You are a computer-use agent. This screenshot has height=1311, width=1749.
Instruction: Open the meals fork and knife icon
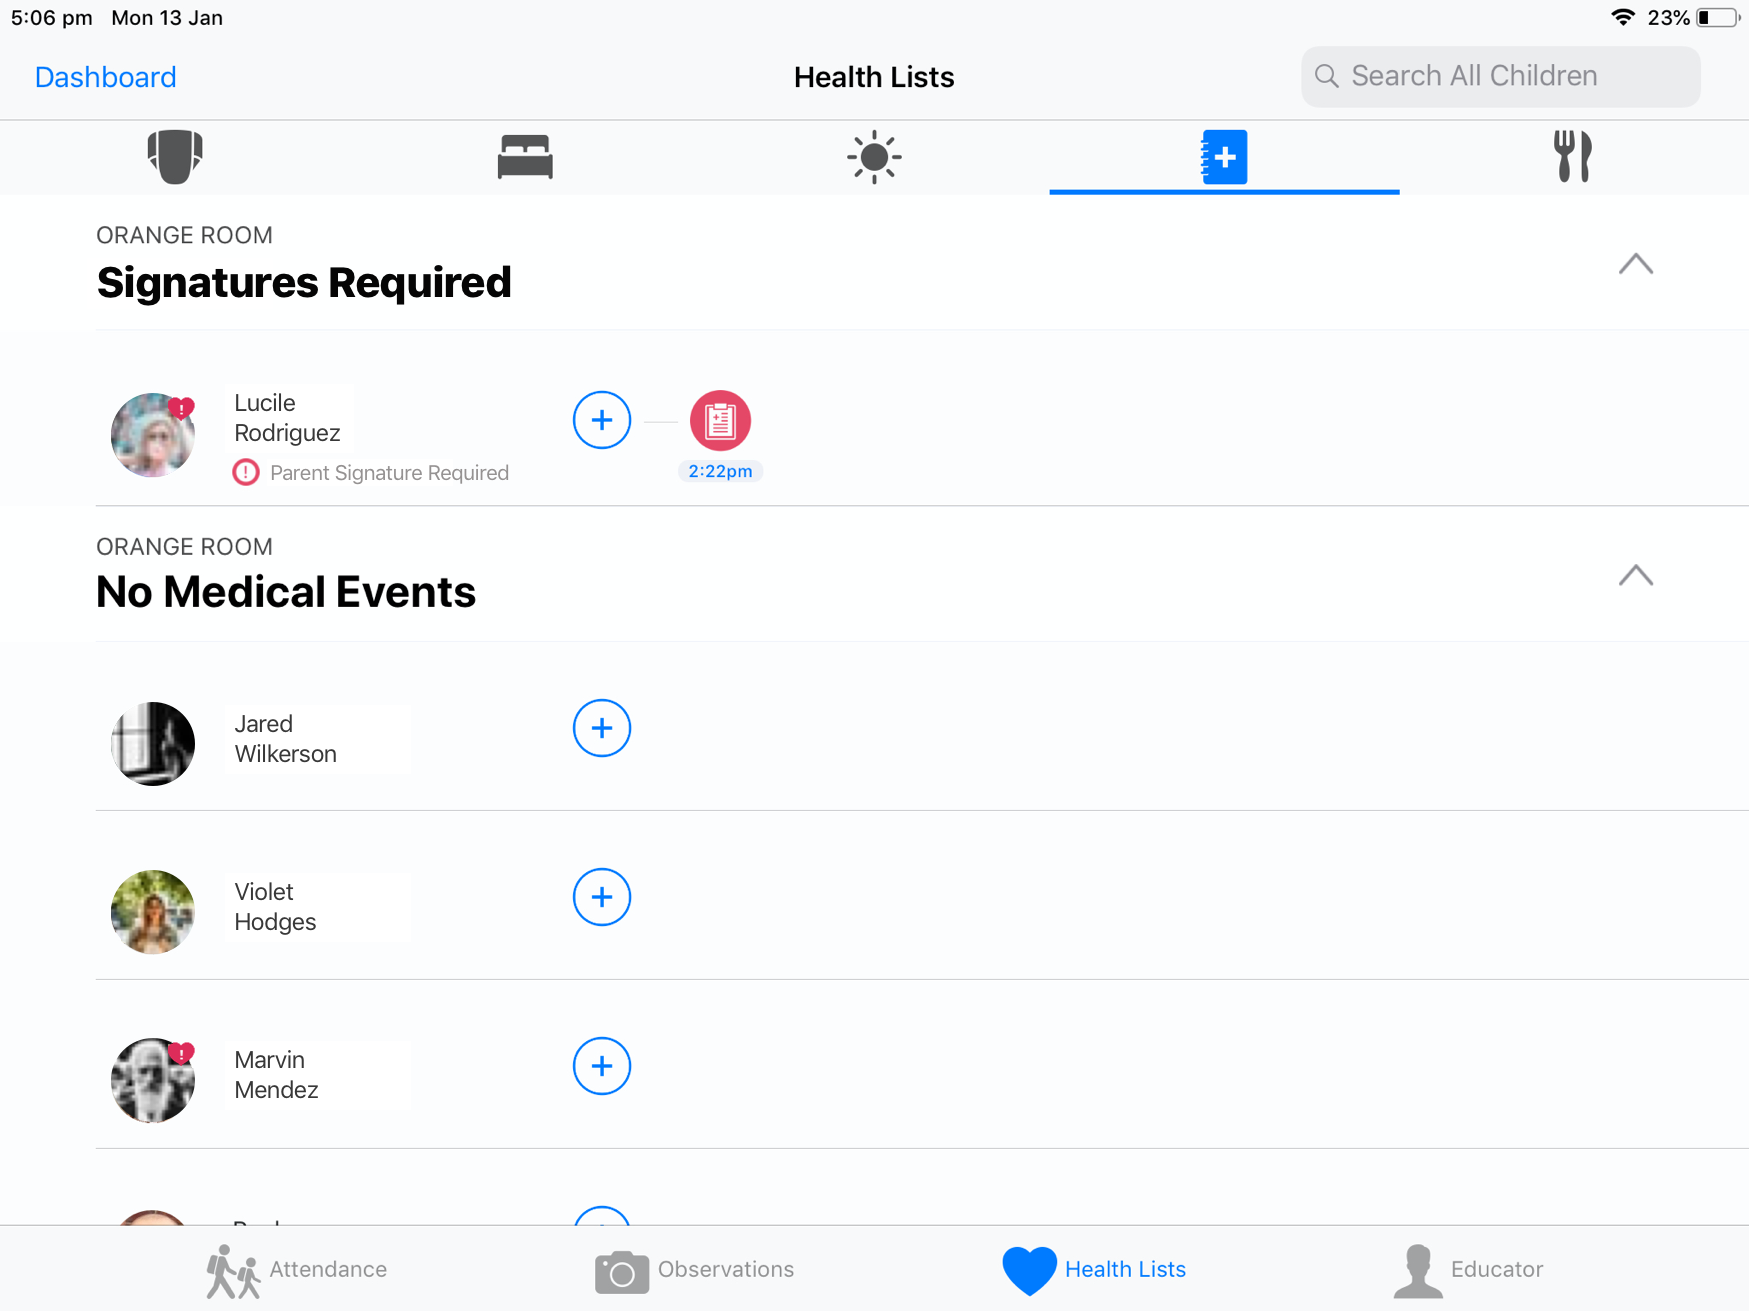[1573, 157]
